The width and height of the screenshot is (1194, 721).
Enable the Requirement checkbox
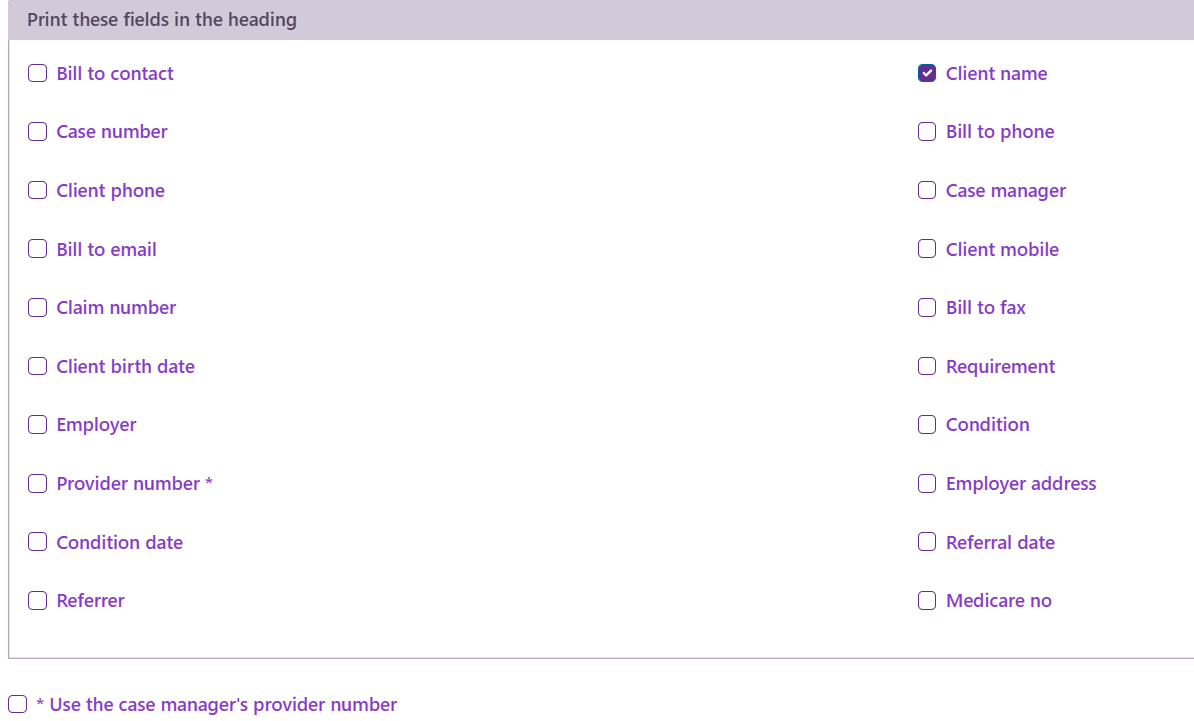tap(927, 366)
